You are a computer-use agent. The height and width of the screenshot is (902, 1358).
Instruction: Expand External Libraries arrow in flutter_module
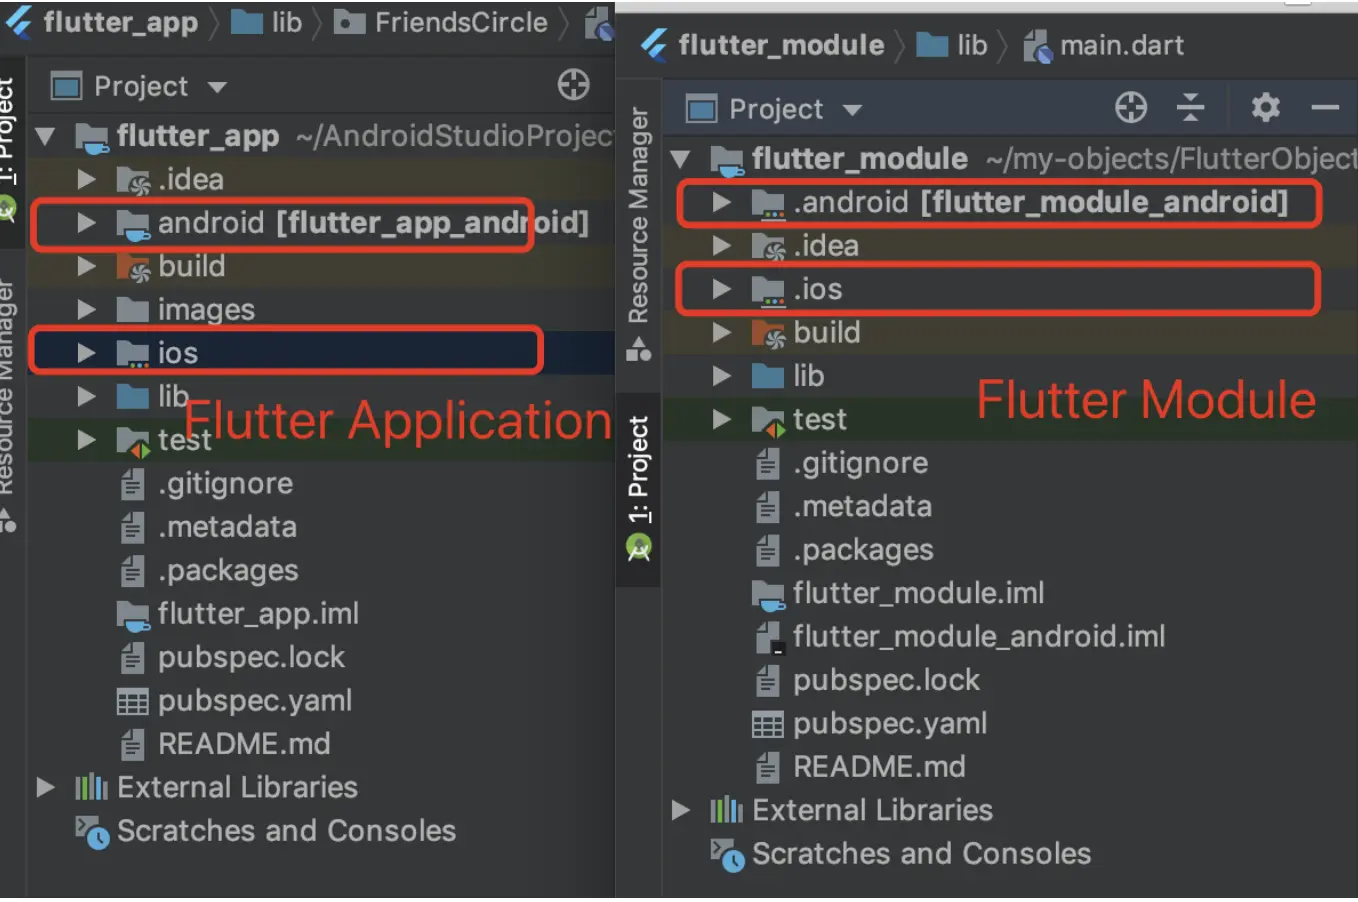tap(681, 810)
